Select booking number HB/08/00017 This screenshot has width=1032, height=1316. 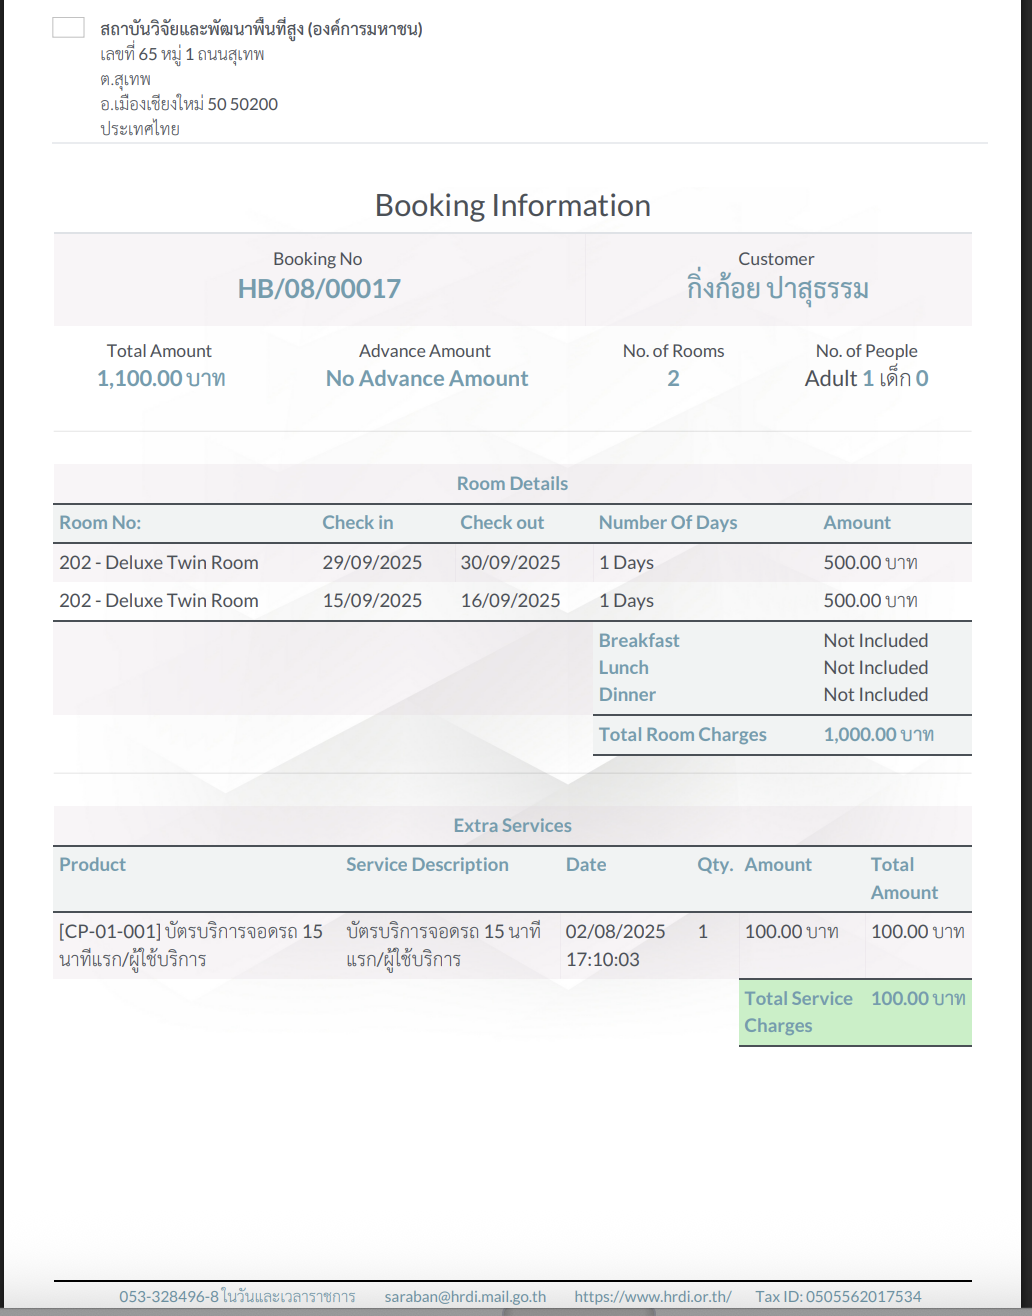point(319,289)
